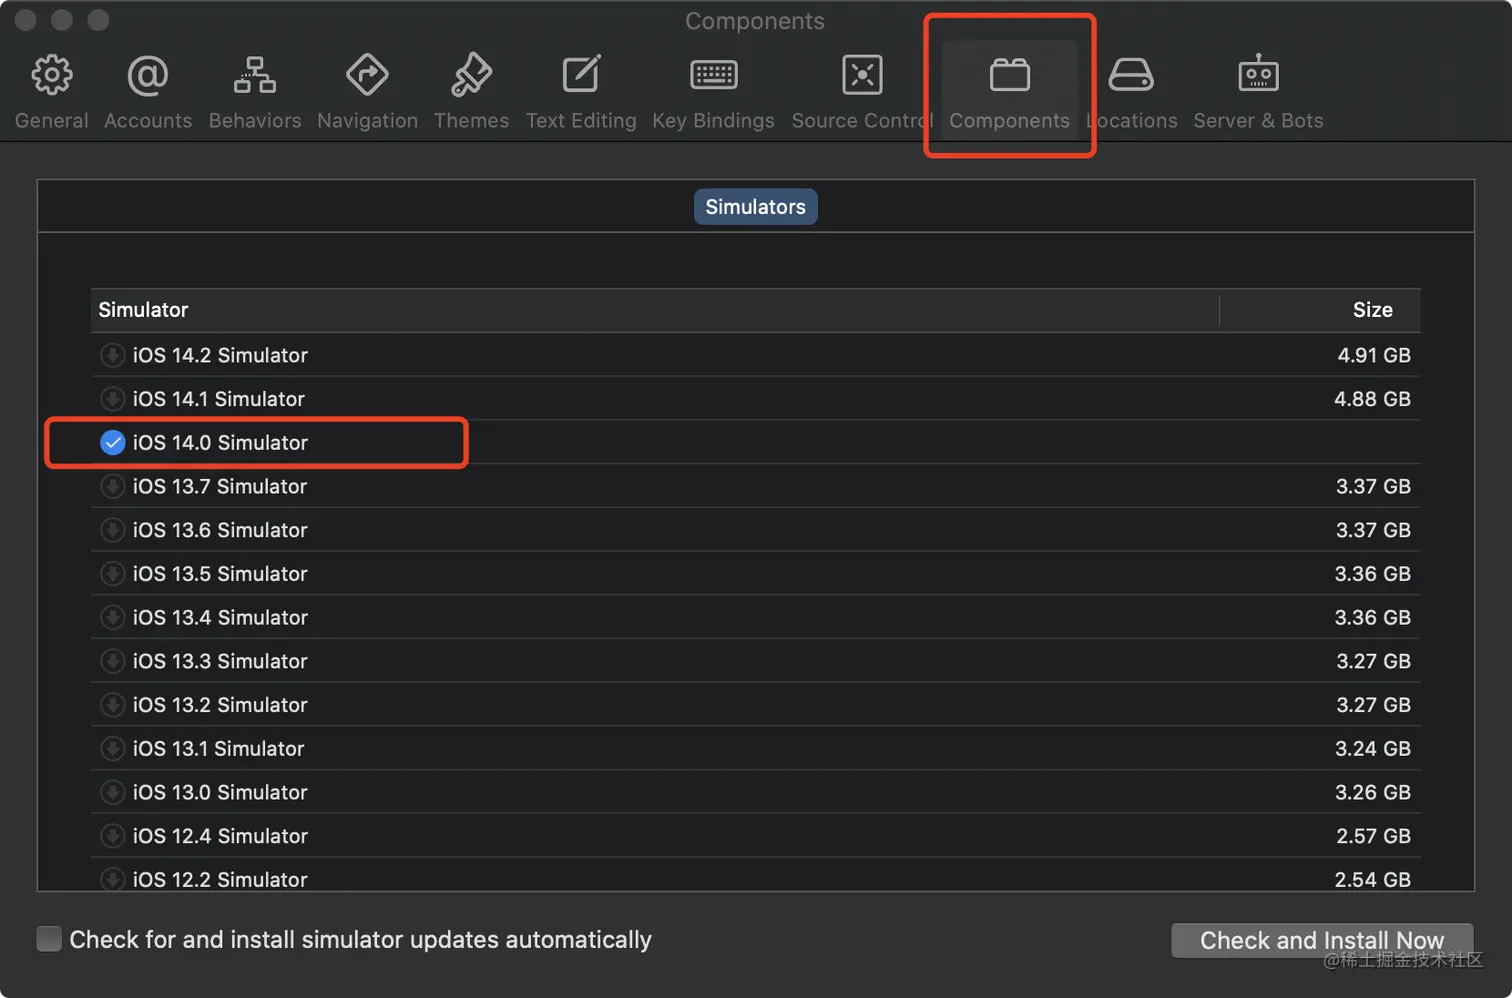Download the iOS 12.4 Simulator
1512x998 pixels.
tap(113, 836)
